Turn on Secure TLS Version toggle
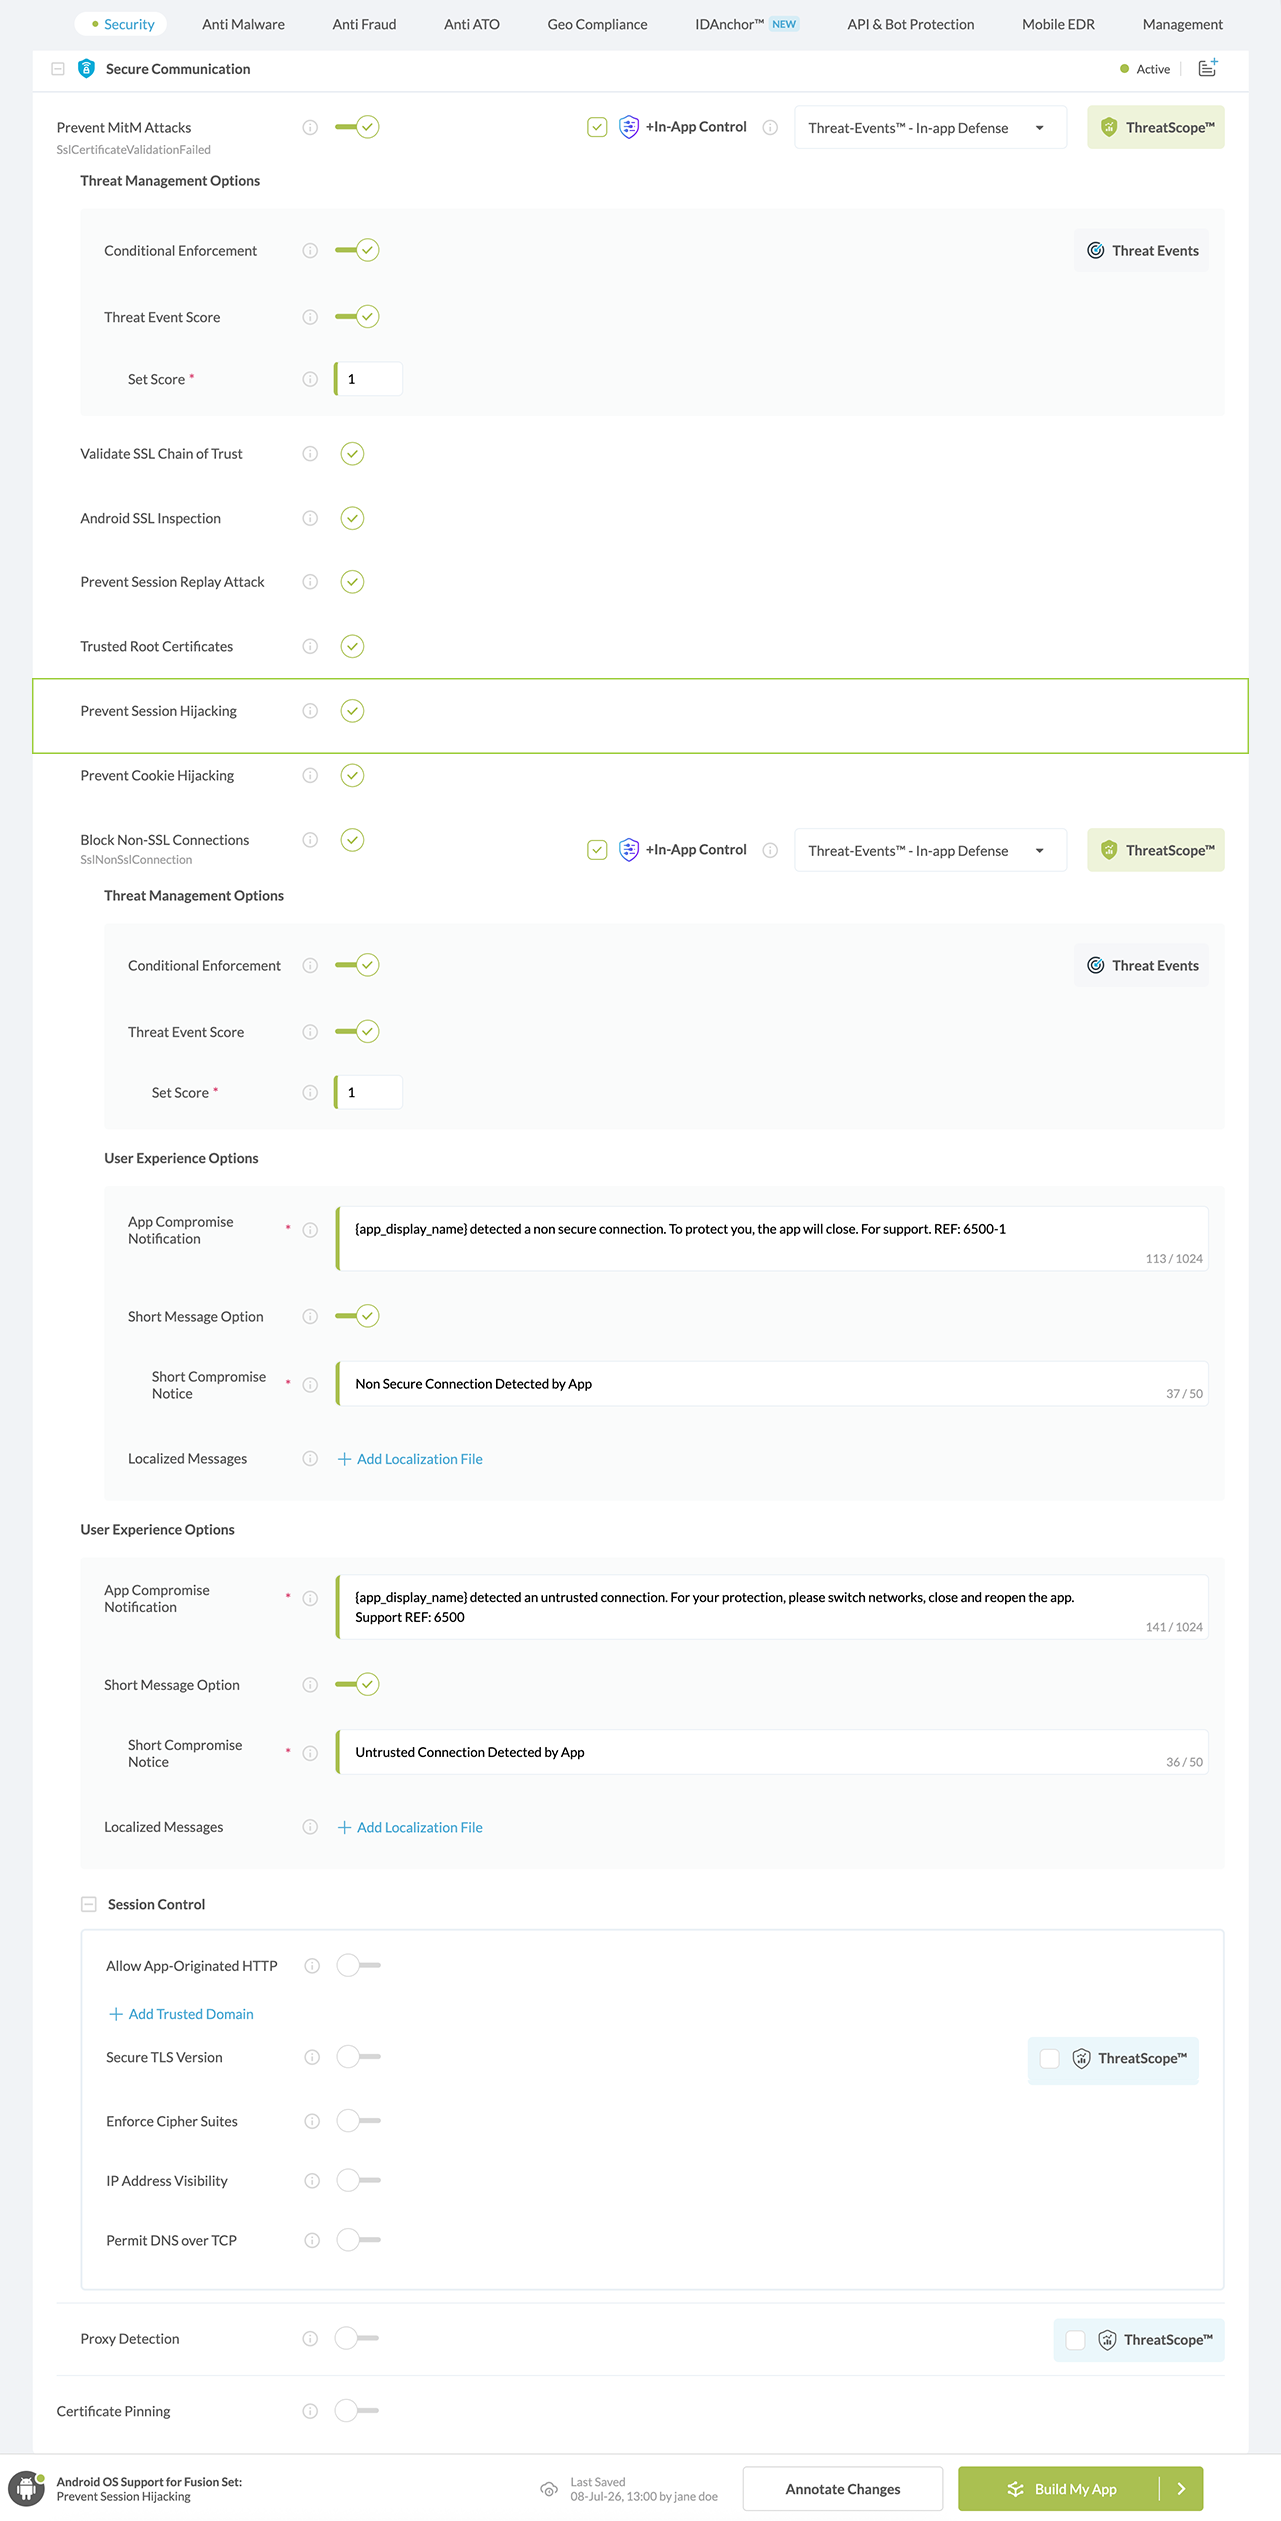Screen dimensions: 1281x2521 (358, 2056)
